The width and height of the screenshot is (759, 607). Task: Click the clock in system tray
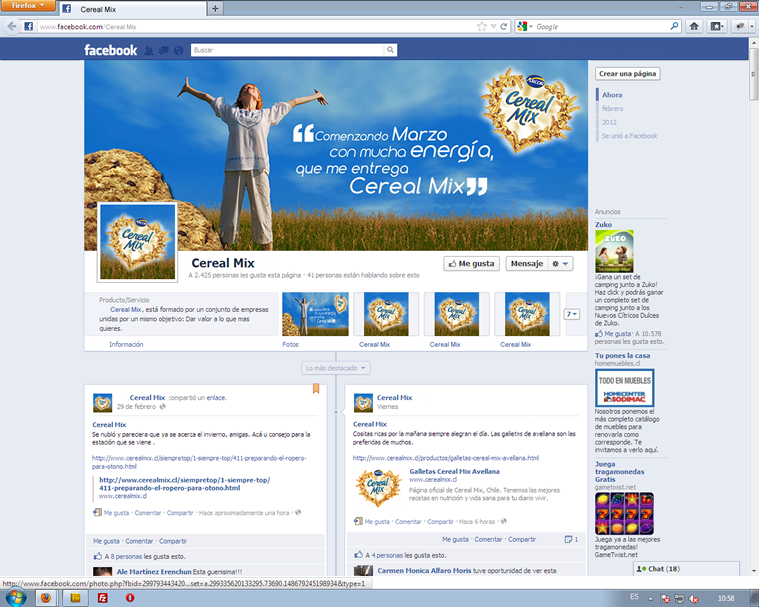click(726, 599)
